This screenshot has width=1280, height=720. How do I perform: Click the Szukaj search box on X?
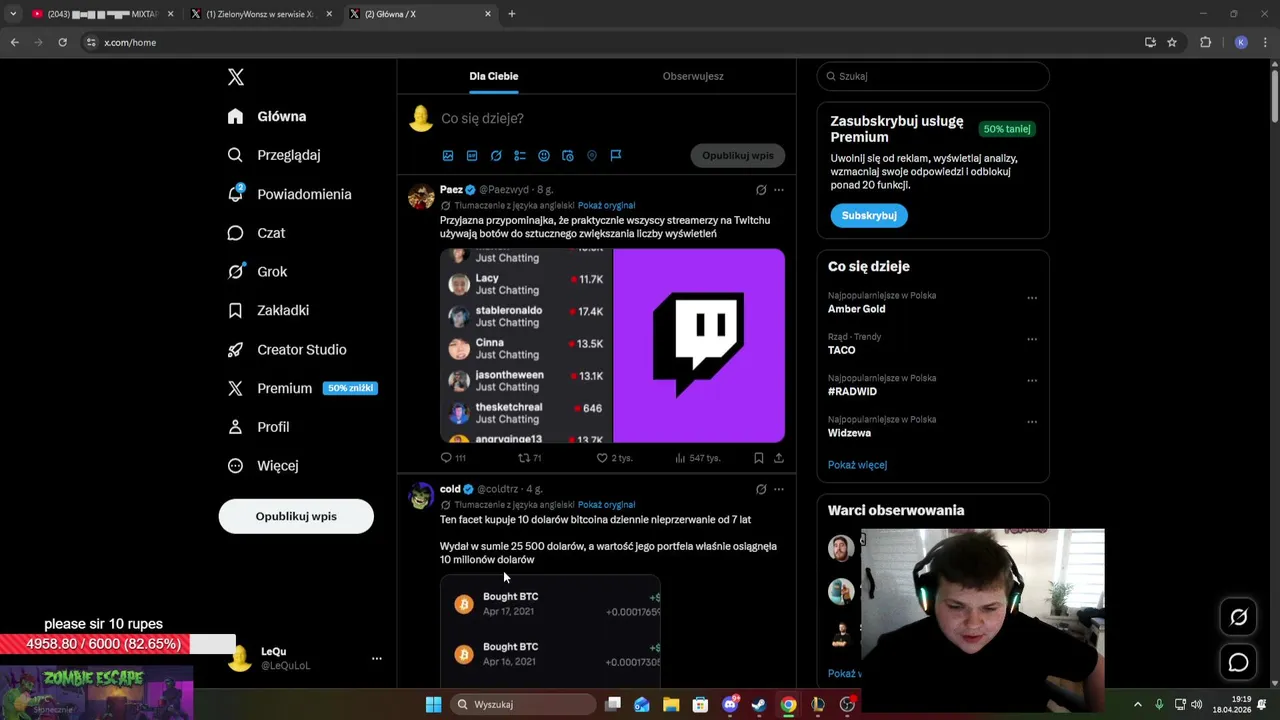pyautogui.click(x=933, y=76)
